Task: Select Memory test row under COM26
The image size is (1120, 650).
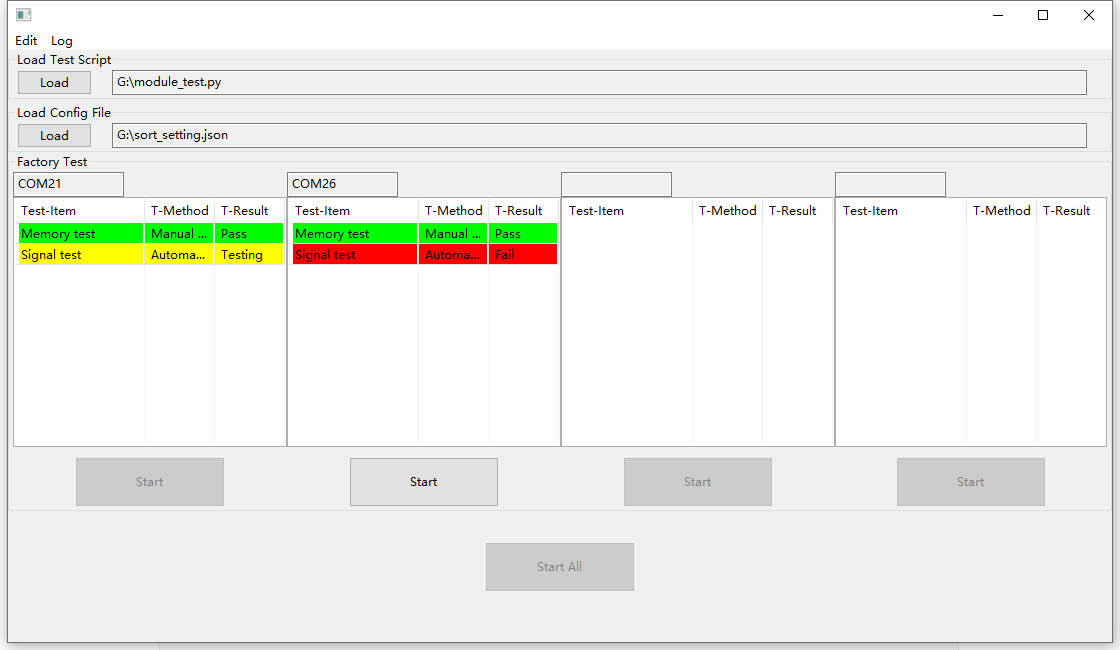Action: 354,234
